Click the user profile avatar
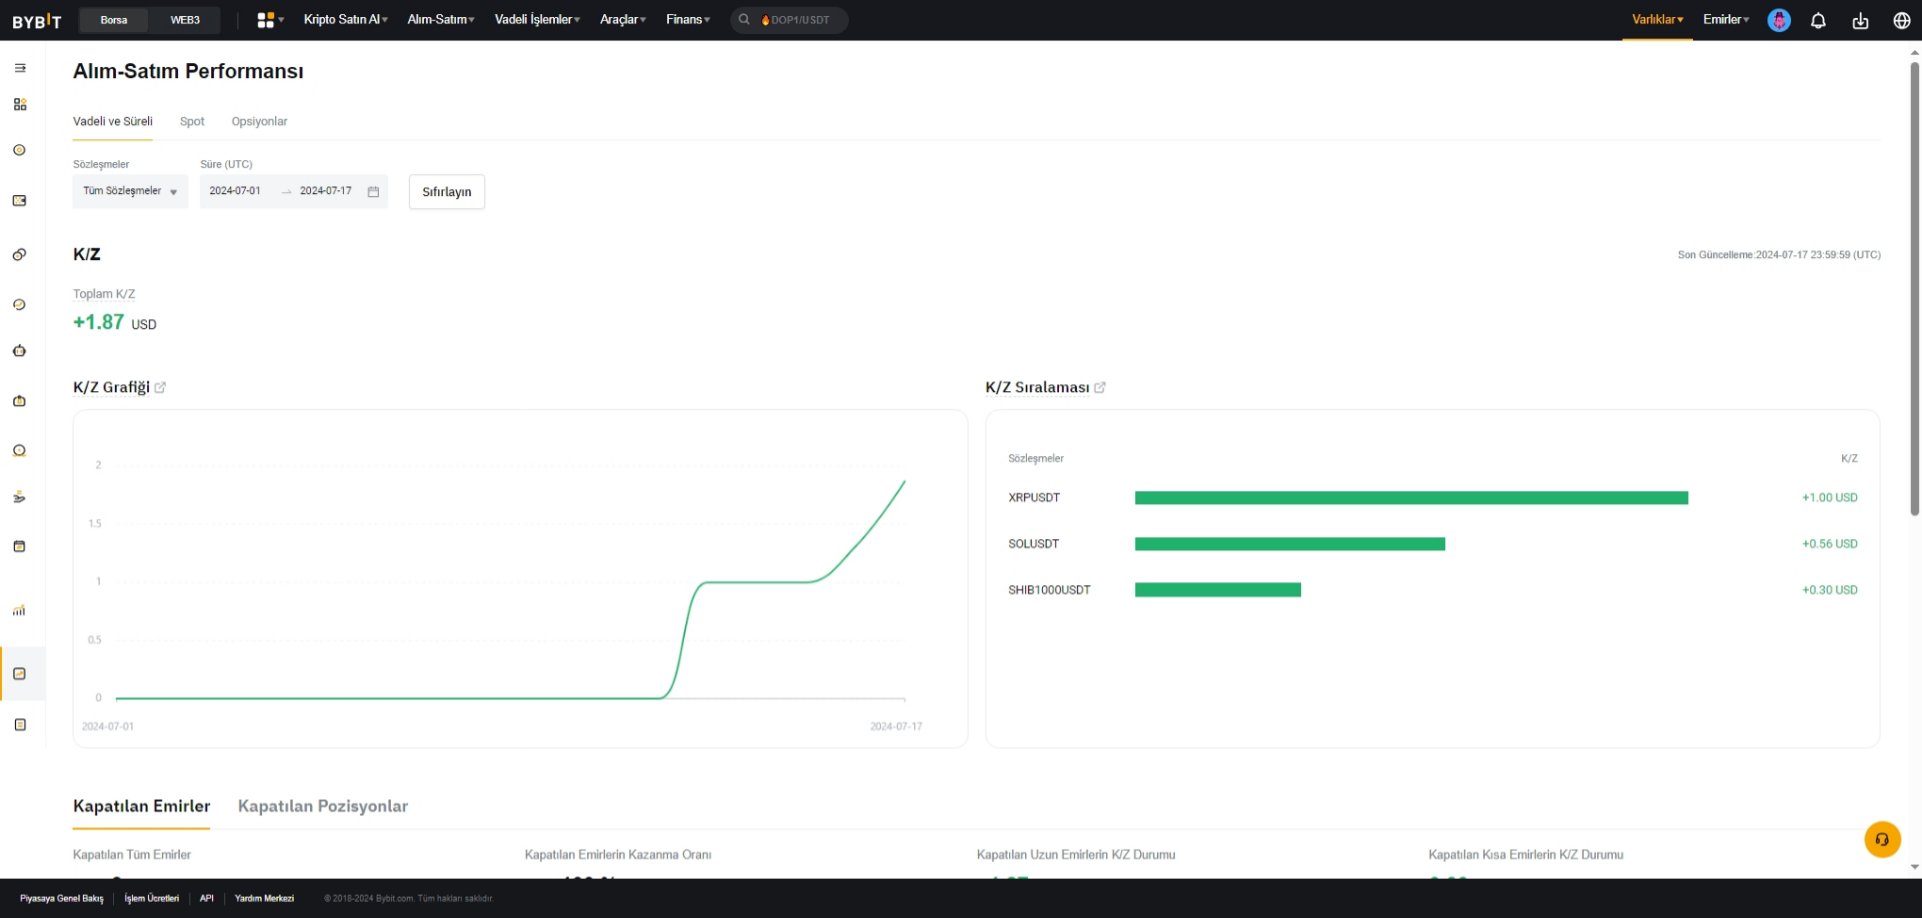 (x=1779, y=20)
